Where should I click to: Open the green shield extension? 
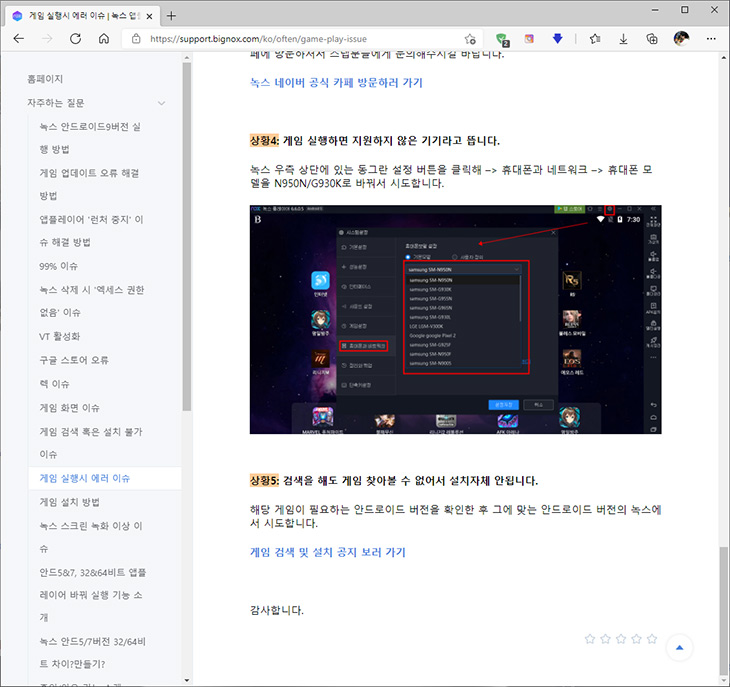(502, 39)
